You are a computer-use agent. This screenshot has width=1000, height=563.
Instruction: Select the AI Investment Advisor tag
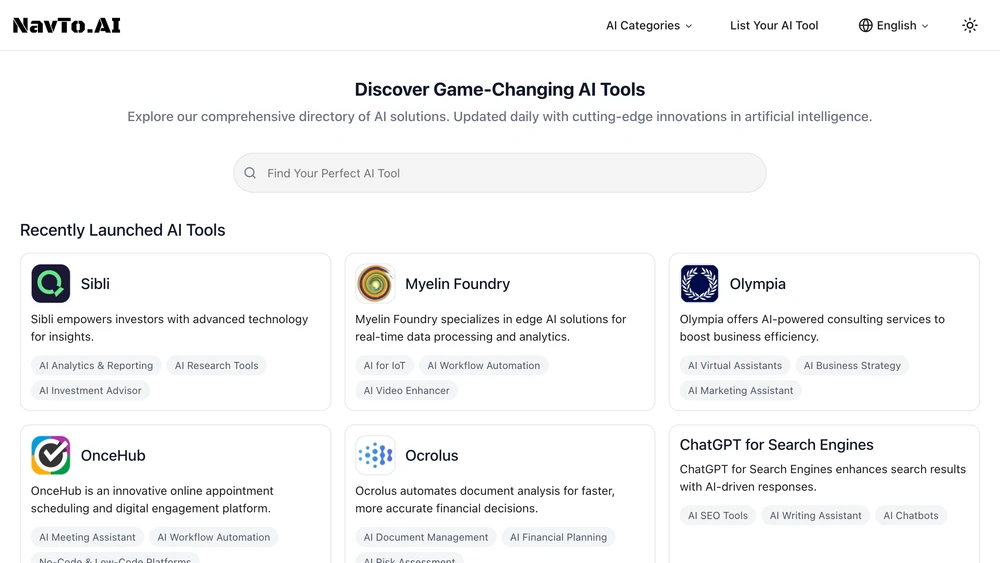(x=90, y=390)
